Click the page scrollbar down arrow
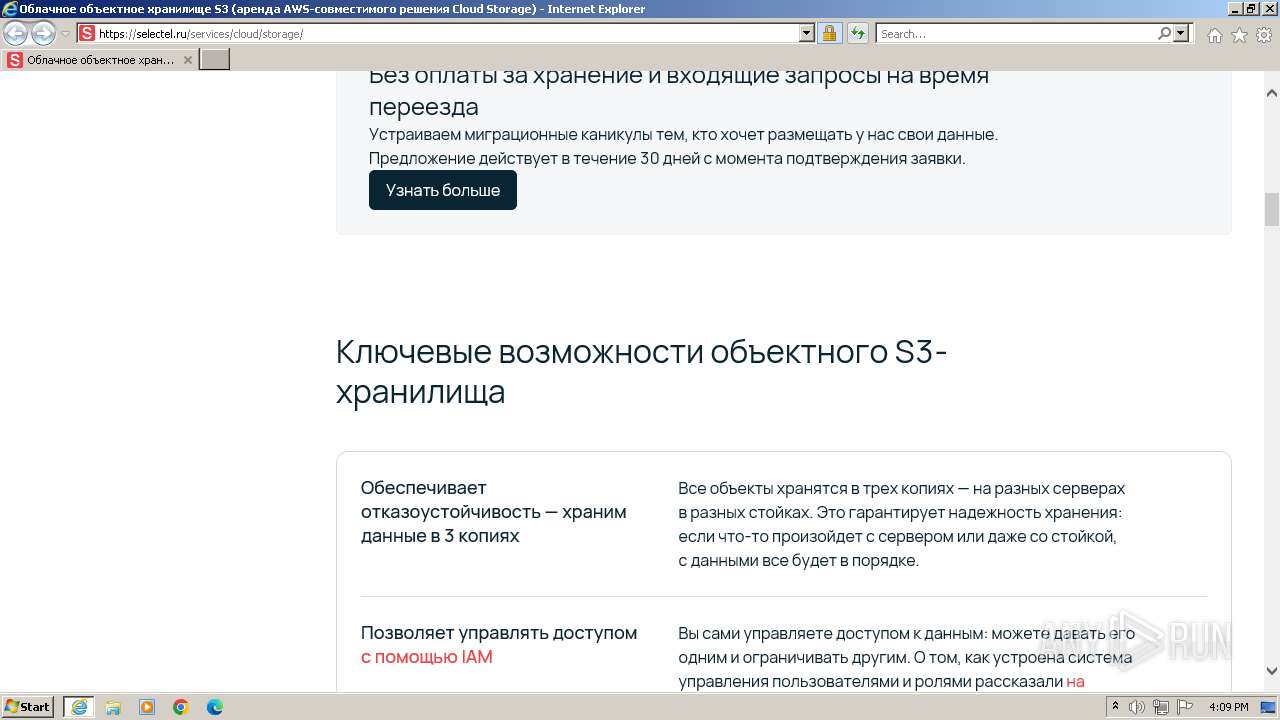This screenshot has width=1280, height=720. (1272, 671)
